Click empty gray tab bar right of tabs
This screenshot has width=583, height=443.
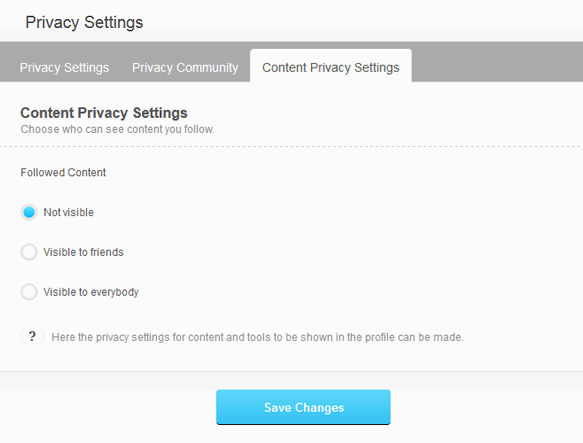497,62
